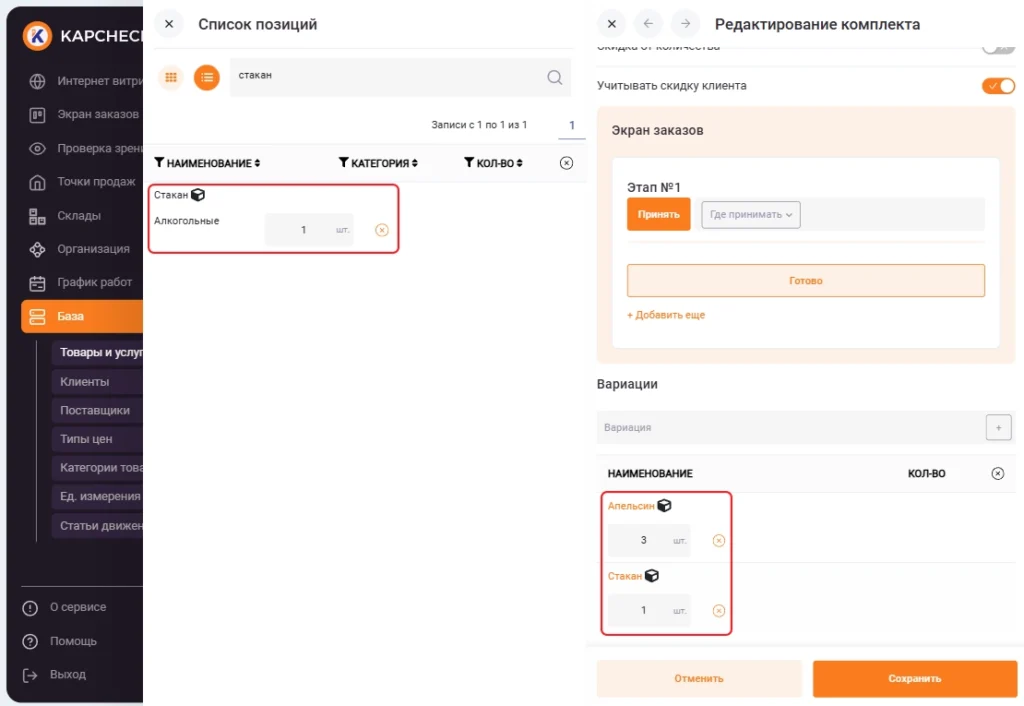1024x706 pixels.
Task: Remove Стакан from the kit items
Action: coord(718,611)
